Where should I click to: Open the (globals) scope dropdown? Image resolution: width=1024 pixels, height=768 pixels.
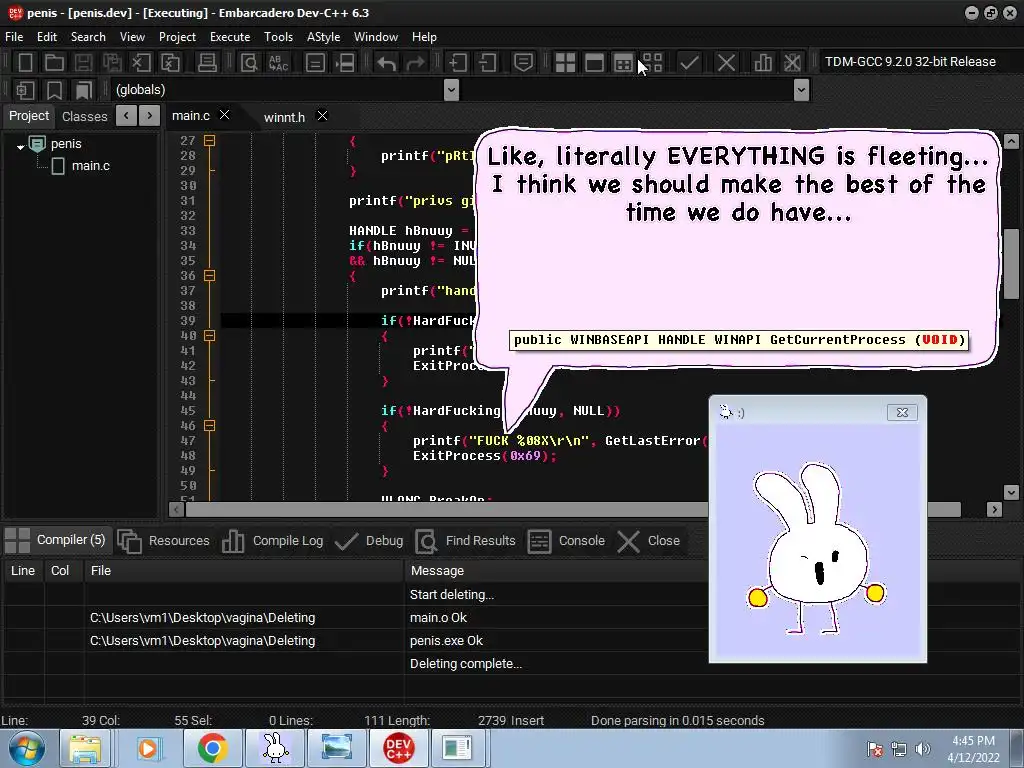(x=451, y=90)
